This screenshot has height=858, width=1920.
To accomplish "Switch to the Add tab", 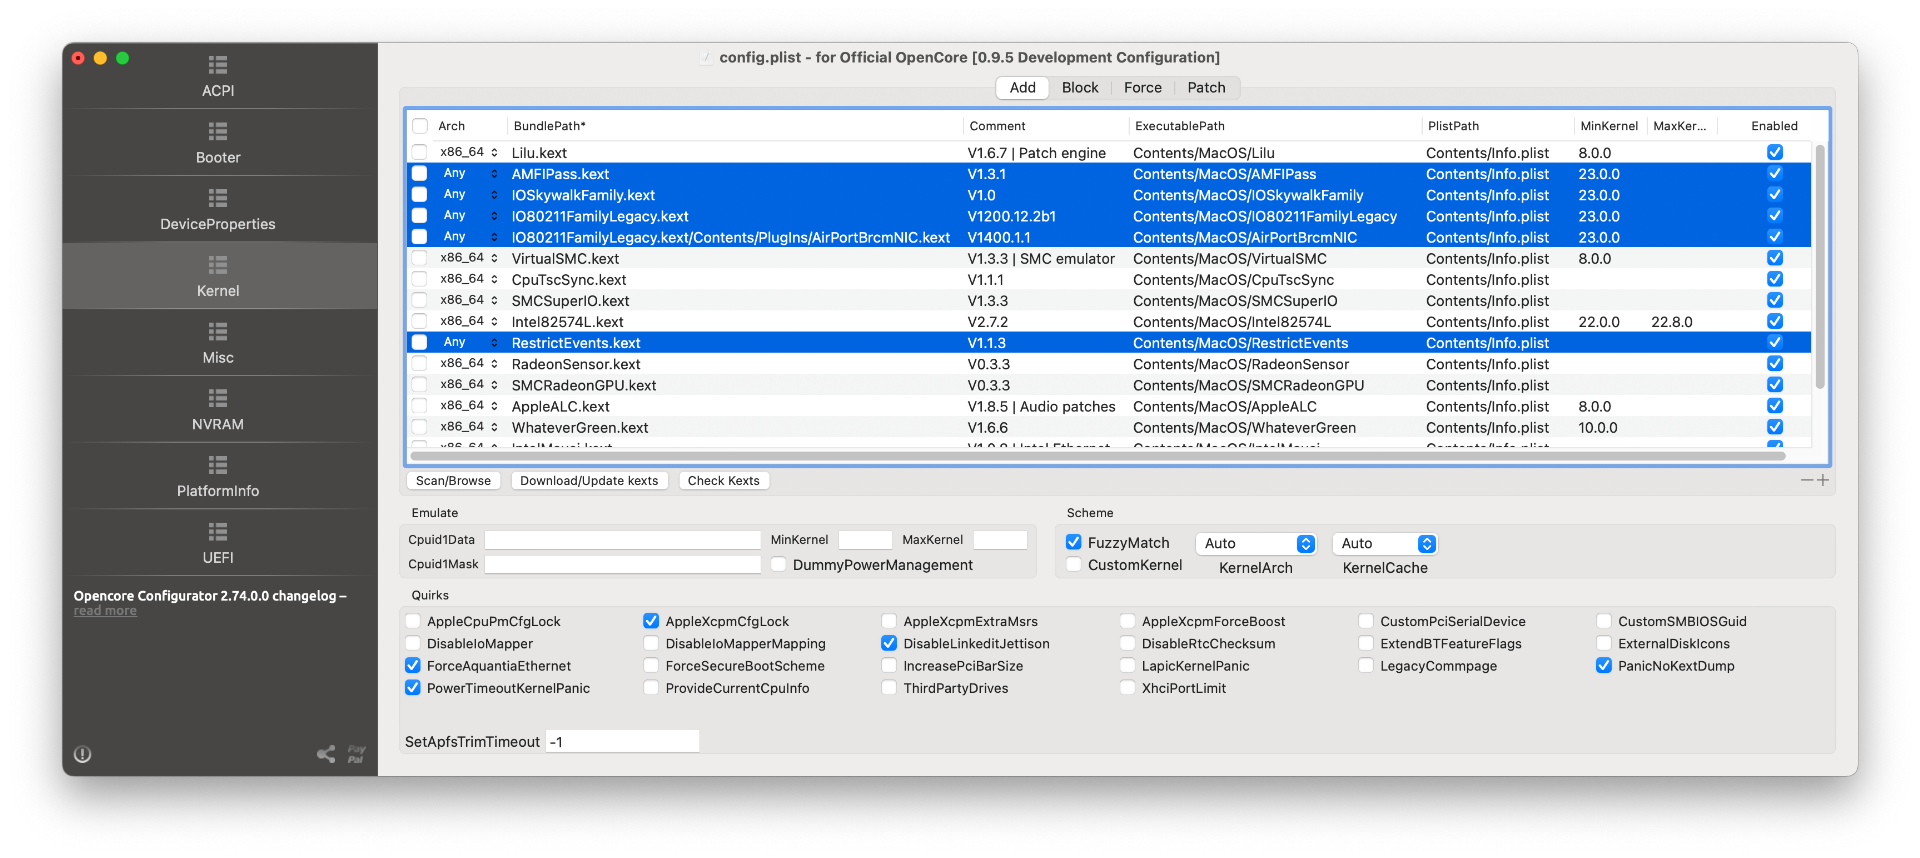I will (1022, 88).
